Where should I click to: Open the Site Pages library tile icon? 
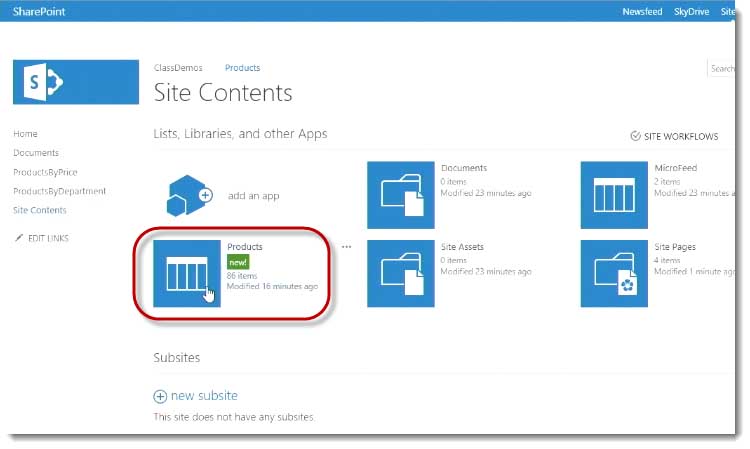(614, 274)
